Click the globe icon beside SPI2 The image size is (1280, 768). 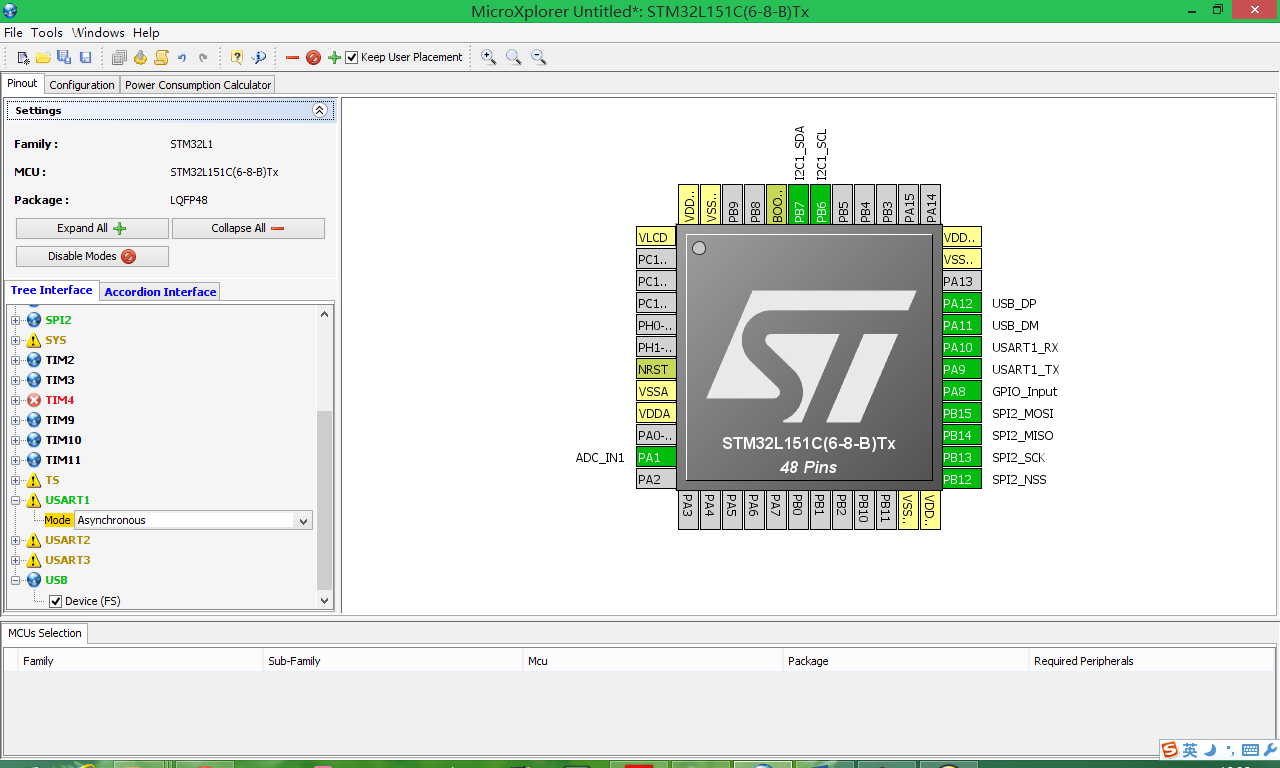pos(34,320)
